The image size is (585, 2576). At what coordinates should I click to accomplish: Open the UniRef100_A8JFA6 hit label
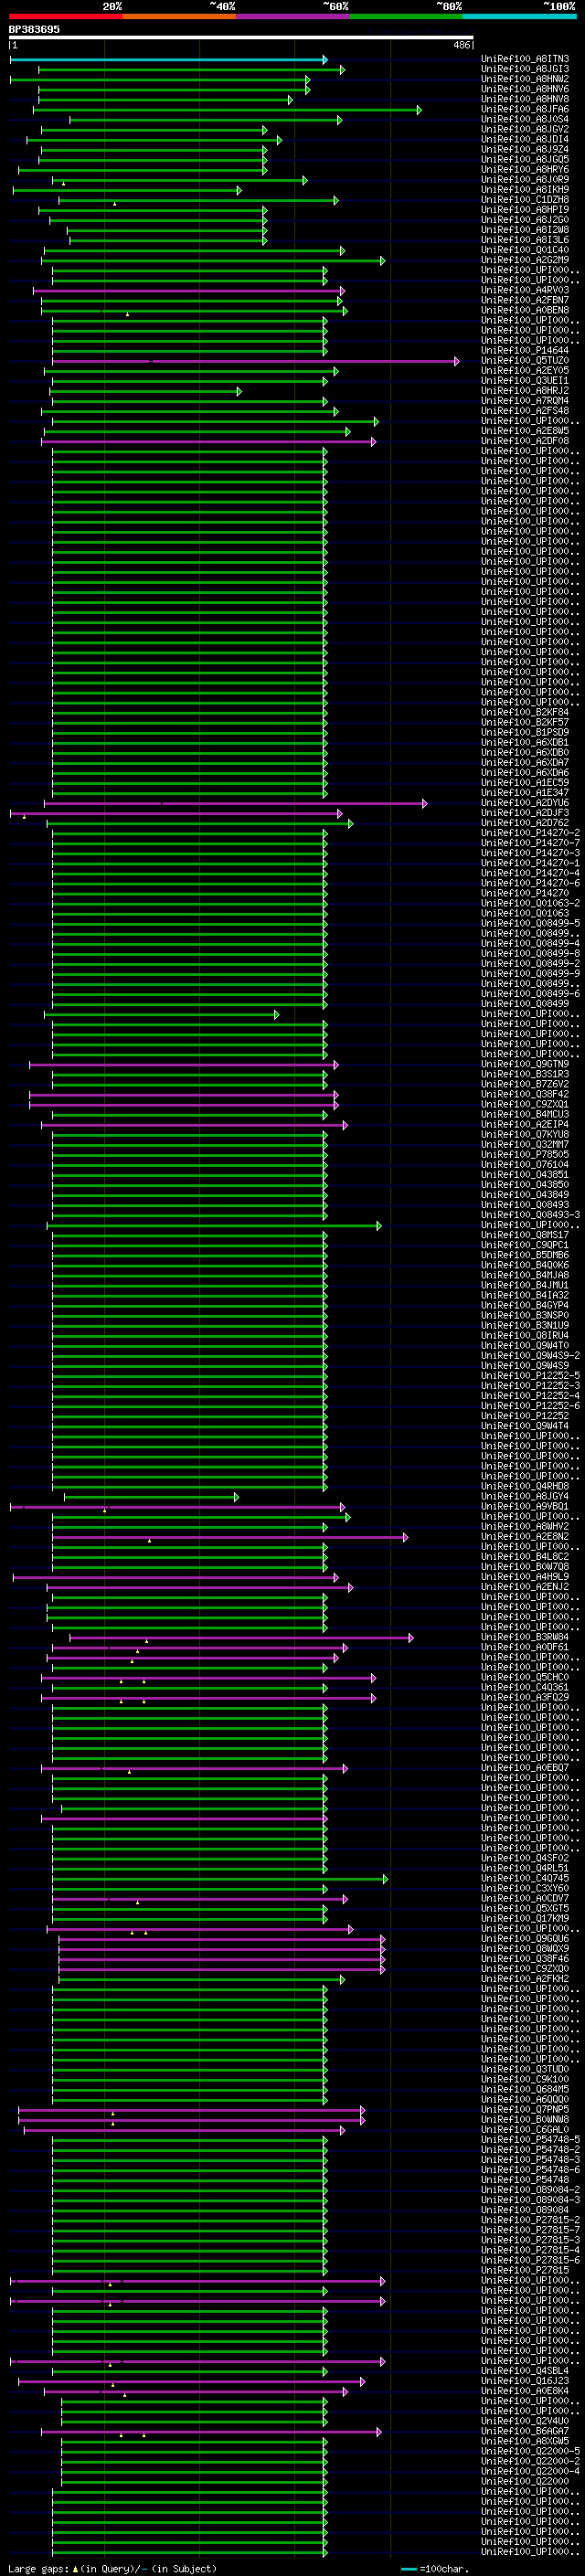(x=525, y=110)
